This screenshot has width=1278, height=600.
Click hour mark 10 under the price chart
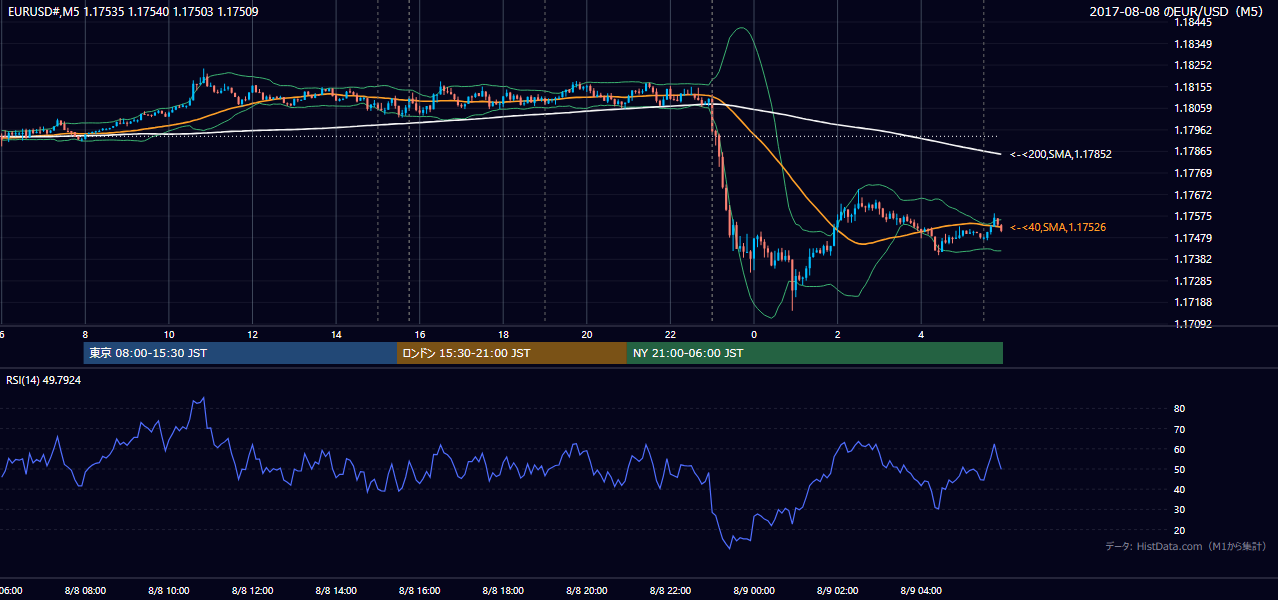pos(169,335)
